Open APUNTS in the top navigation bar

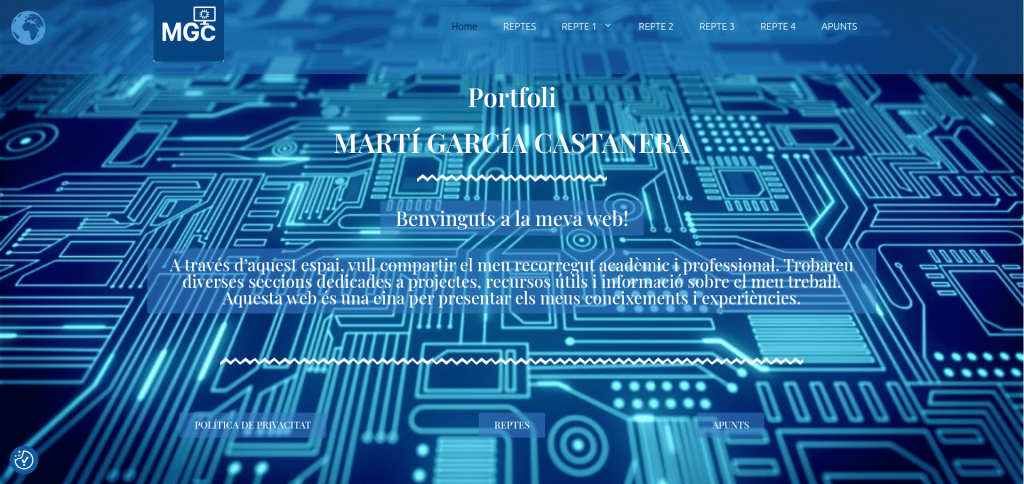click(839, 27)
